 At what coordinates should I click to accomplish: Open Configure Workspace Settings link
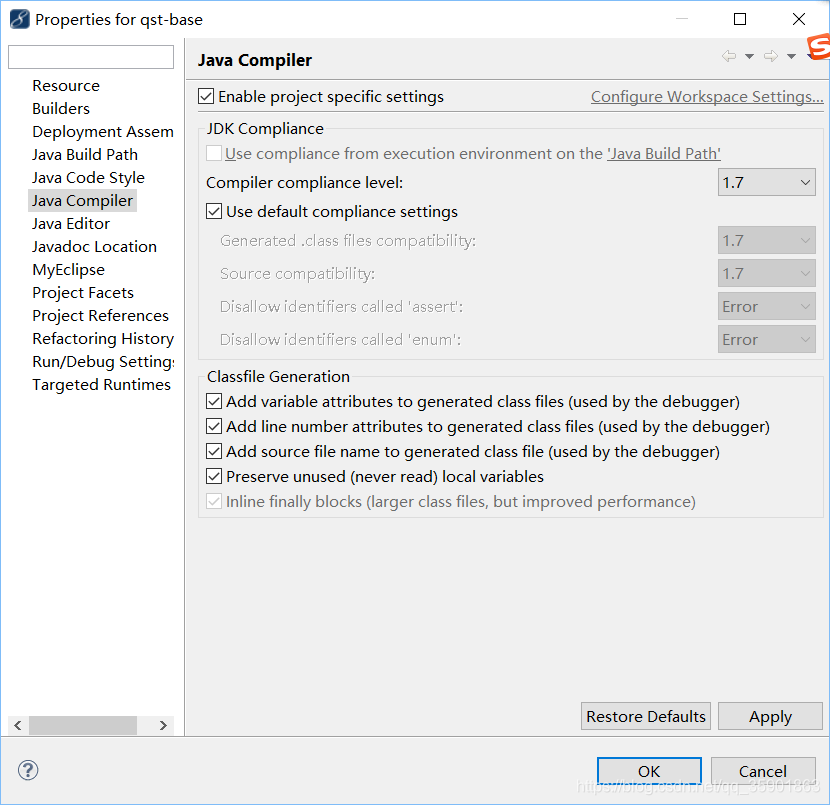click(706, 96)
